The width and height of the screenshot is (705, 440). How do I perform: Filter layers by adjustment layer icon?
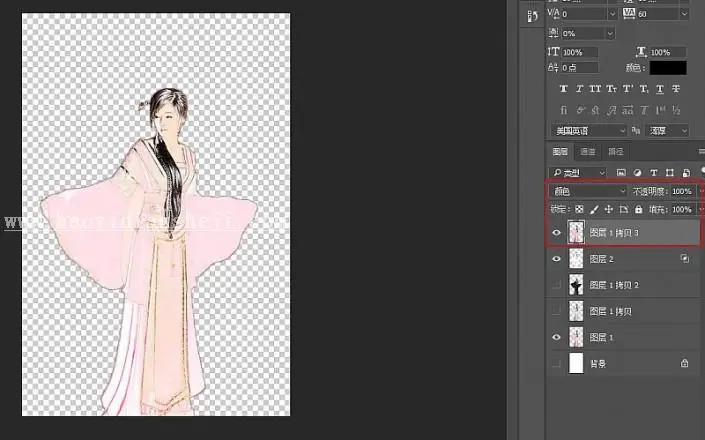tap(637, 173)
